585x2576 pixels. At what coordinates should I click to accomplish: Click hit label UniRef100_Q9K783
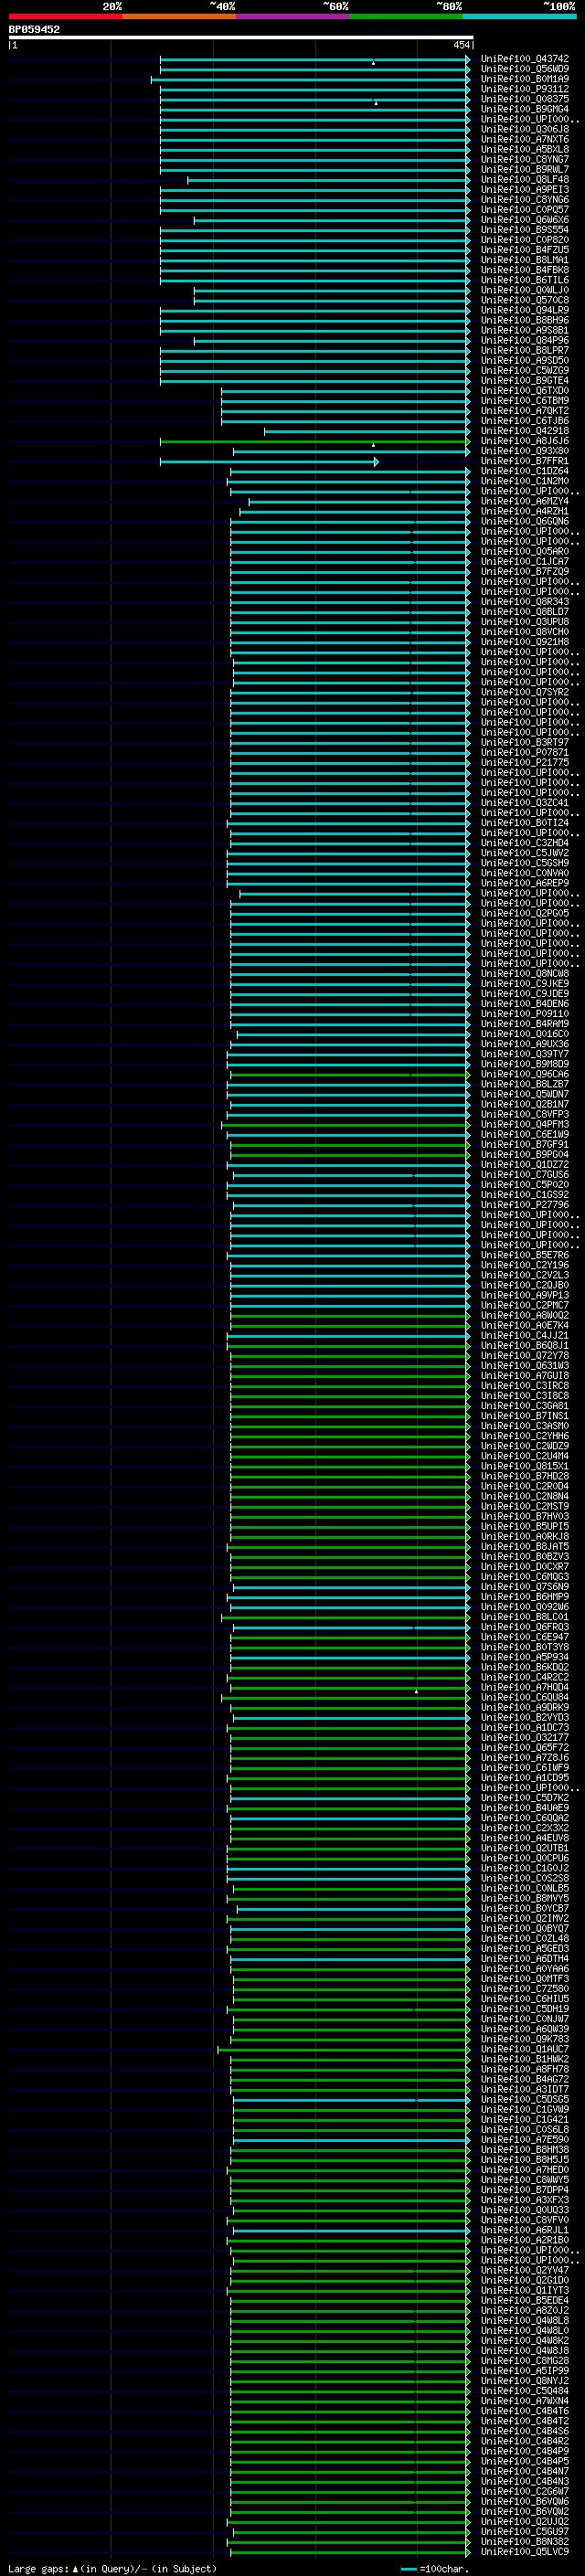coord(525,2039)
